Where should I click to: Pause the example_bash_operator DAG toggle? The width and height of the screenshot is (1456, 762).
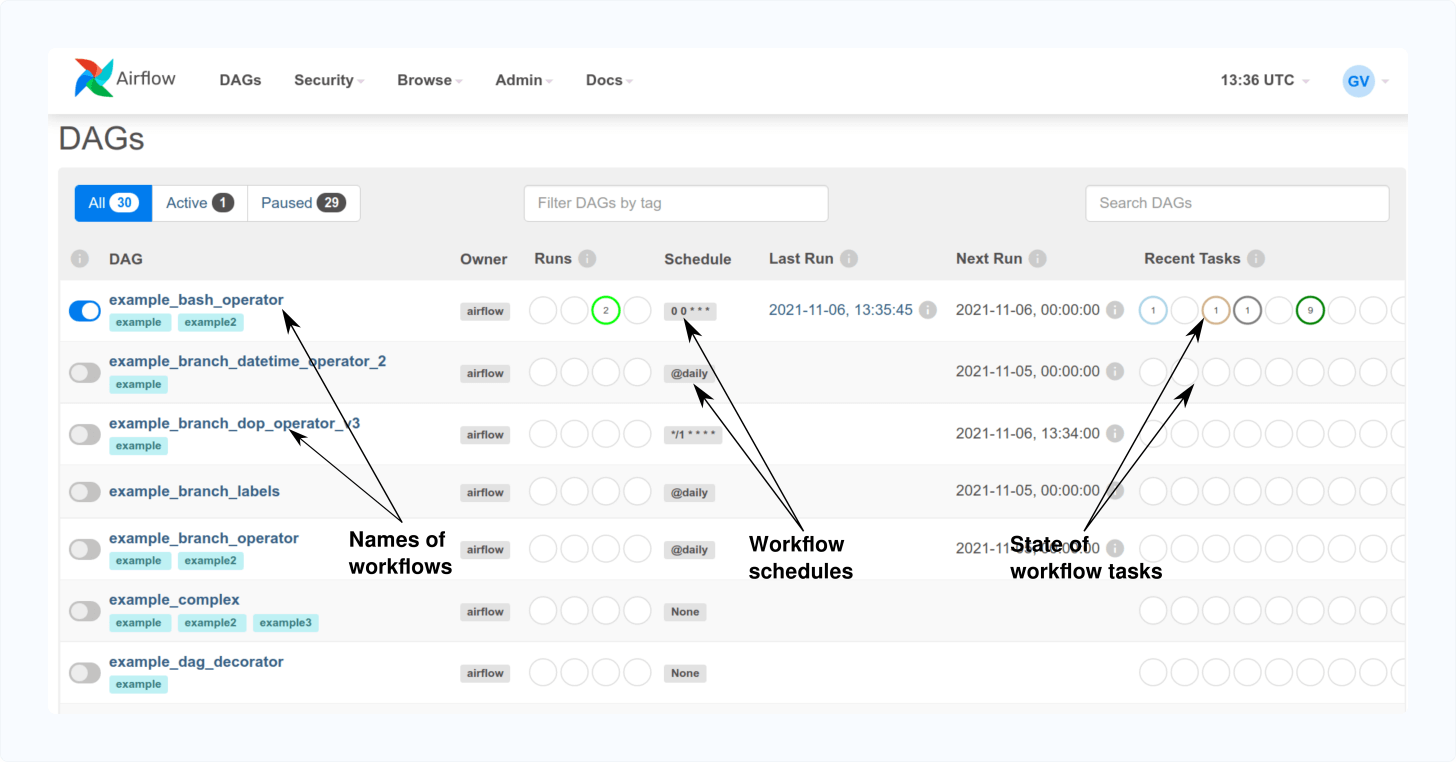(85, 311)
